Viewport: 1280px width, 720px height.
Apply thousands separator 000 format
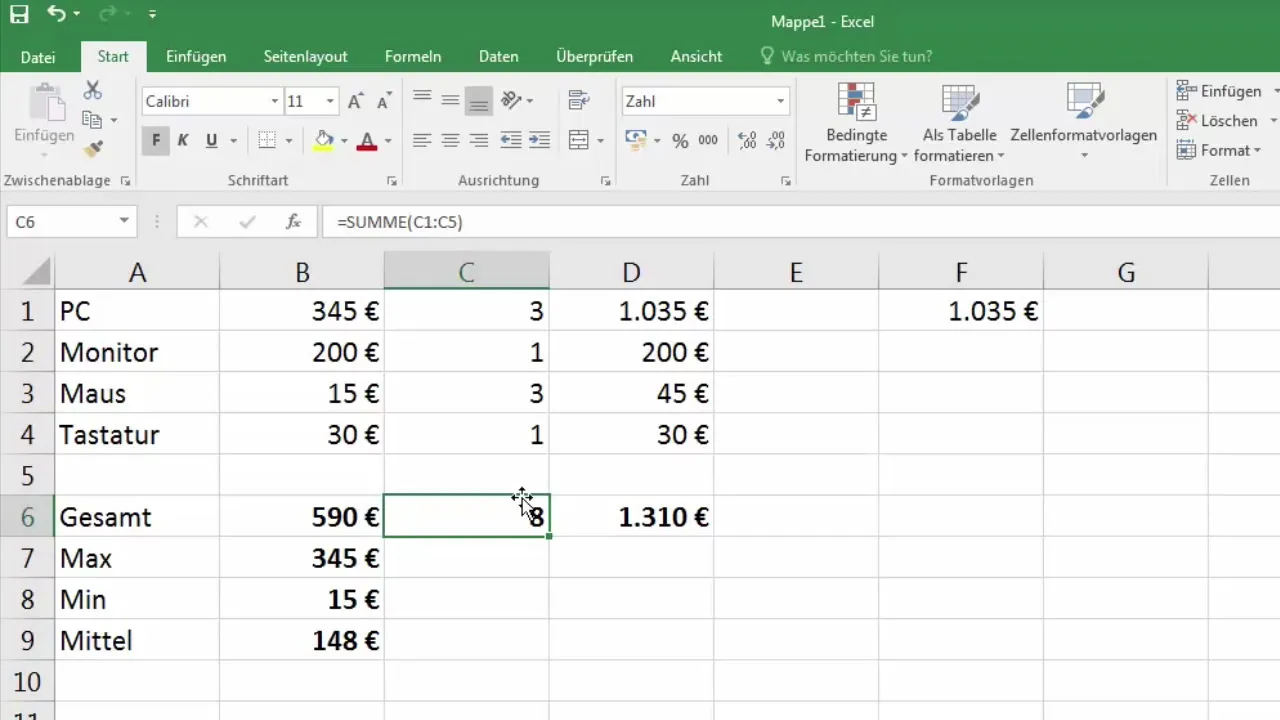pos(708,141)
